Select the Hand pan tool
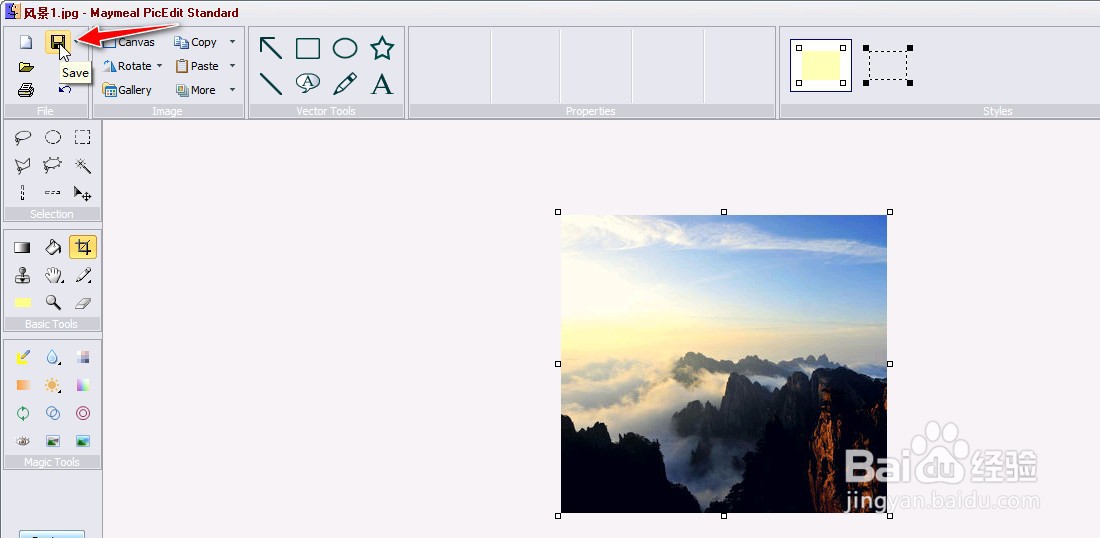Image resolution: width=1100 pixels, height=538 pixels. point(53,276)
